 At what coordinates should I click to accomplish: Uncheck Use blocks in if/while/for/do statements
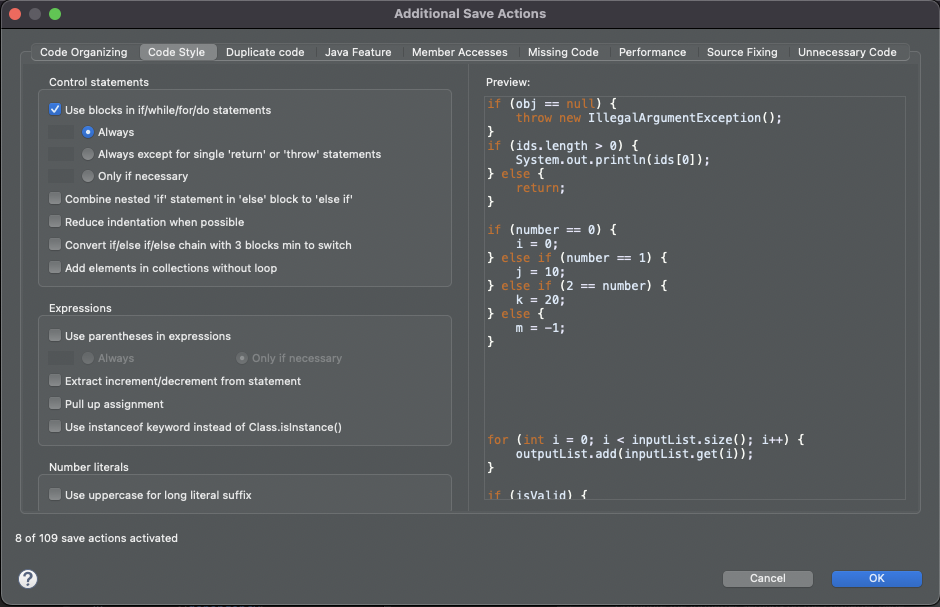click(55, 110)
